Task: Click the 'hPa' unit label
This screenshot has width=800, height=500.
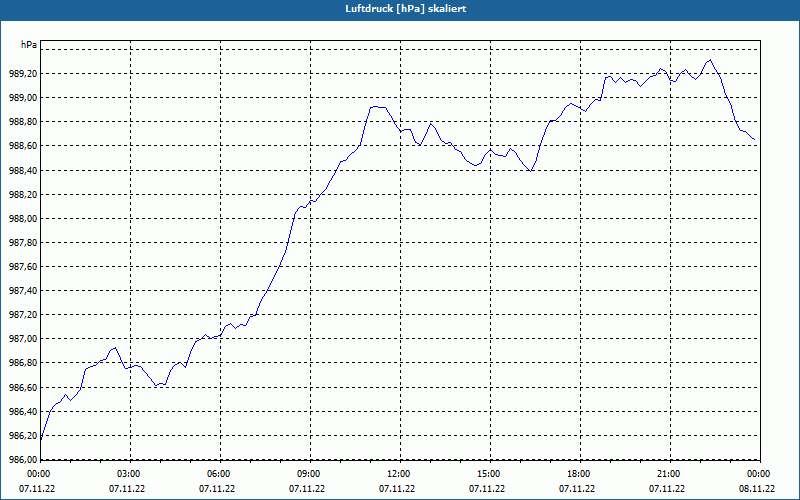Action: 29,45
